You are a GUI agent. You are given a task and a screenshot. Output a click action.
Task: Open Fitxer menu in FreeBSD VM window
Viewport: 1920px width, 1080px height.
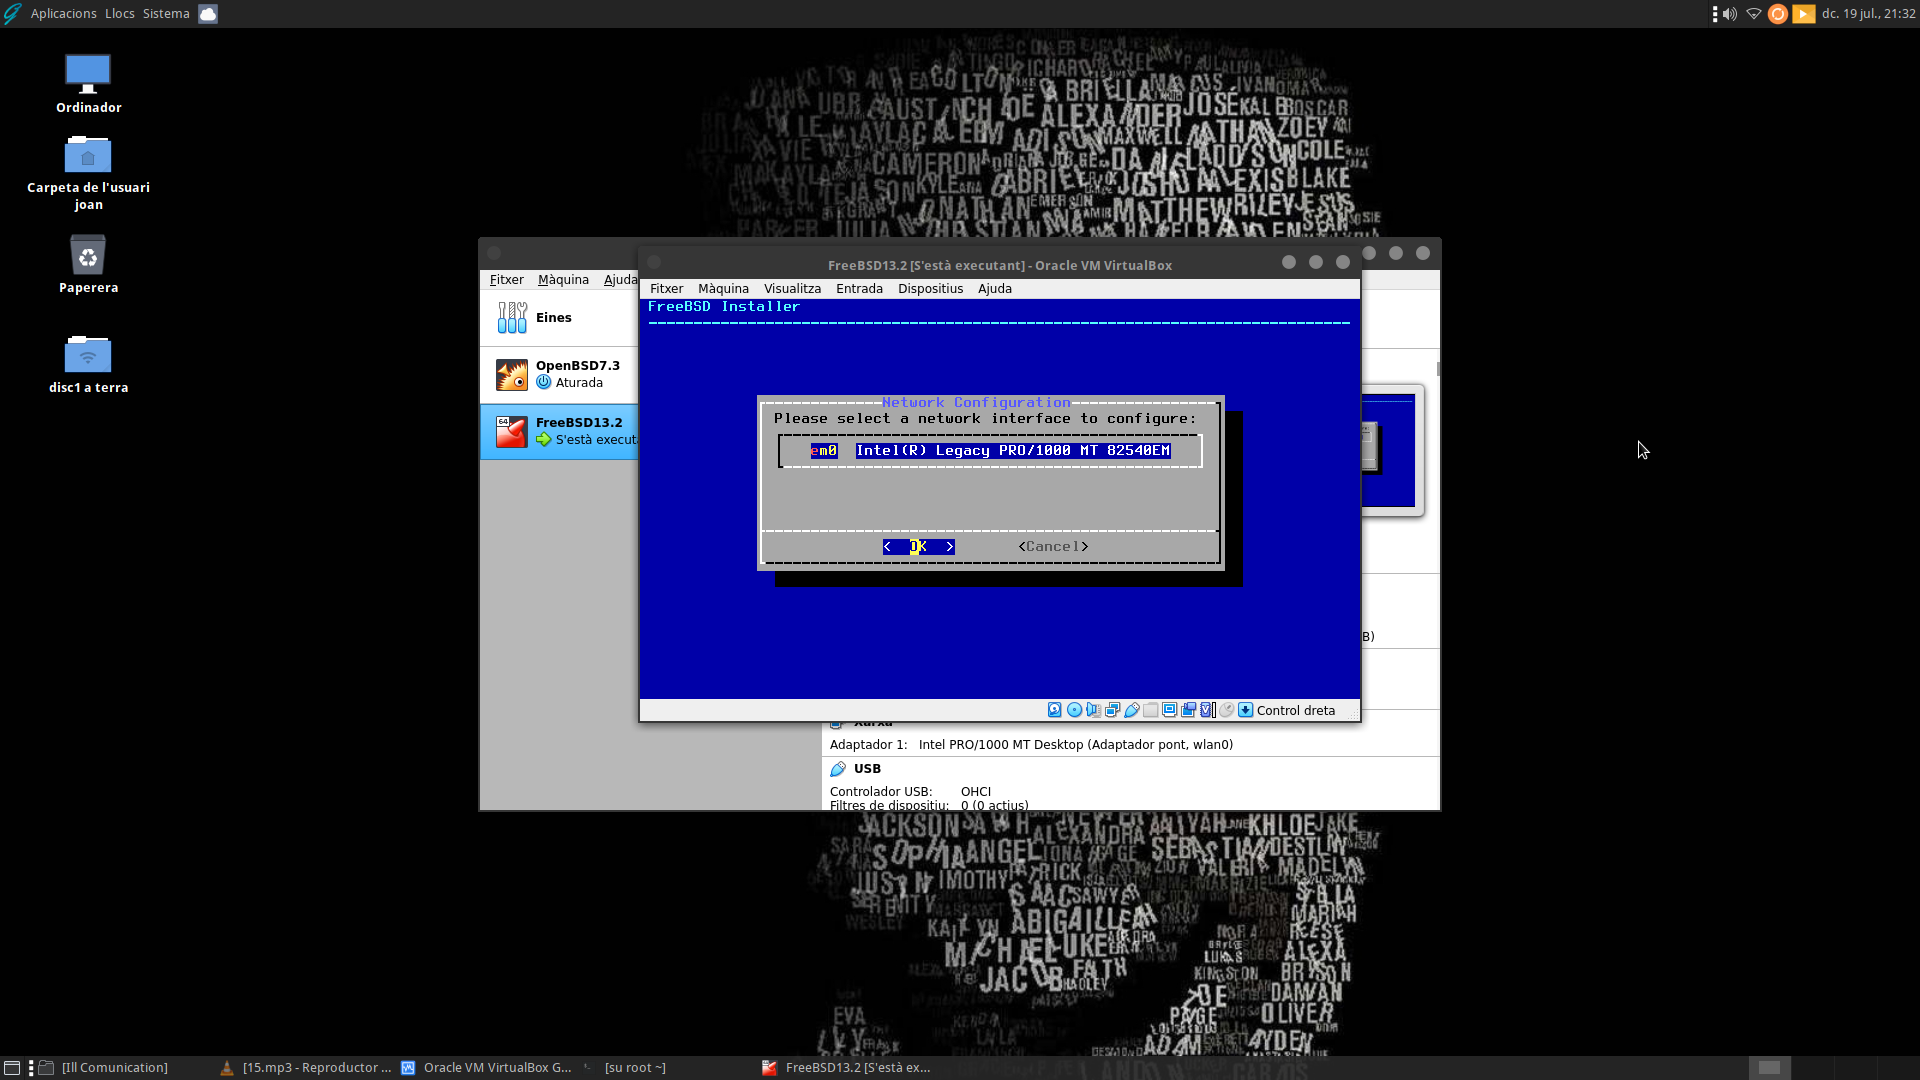pyautogui.click(x=666, y=289)
